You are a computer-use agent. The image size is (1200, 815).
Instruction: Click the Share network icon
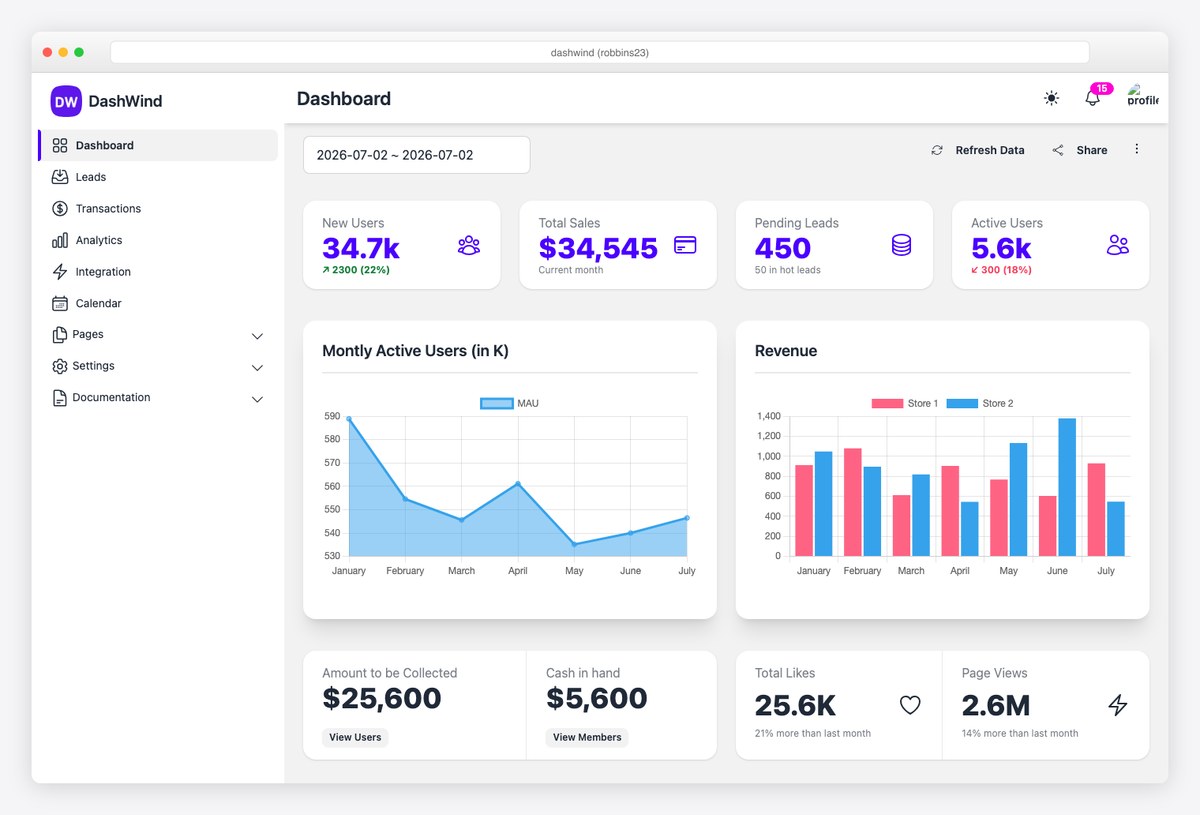click(1058, 150)
